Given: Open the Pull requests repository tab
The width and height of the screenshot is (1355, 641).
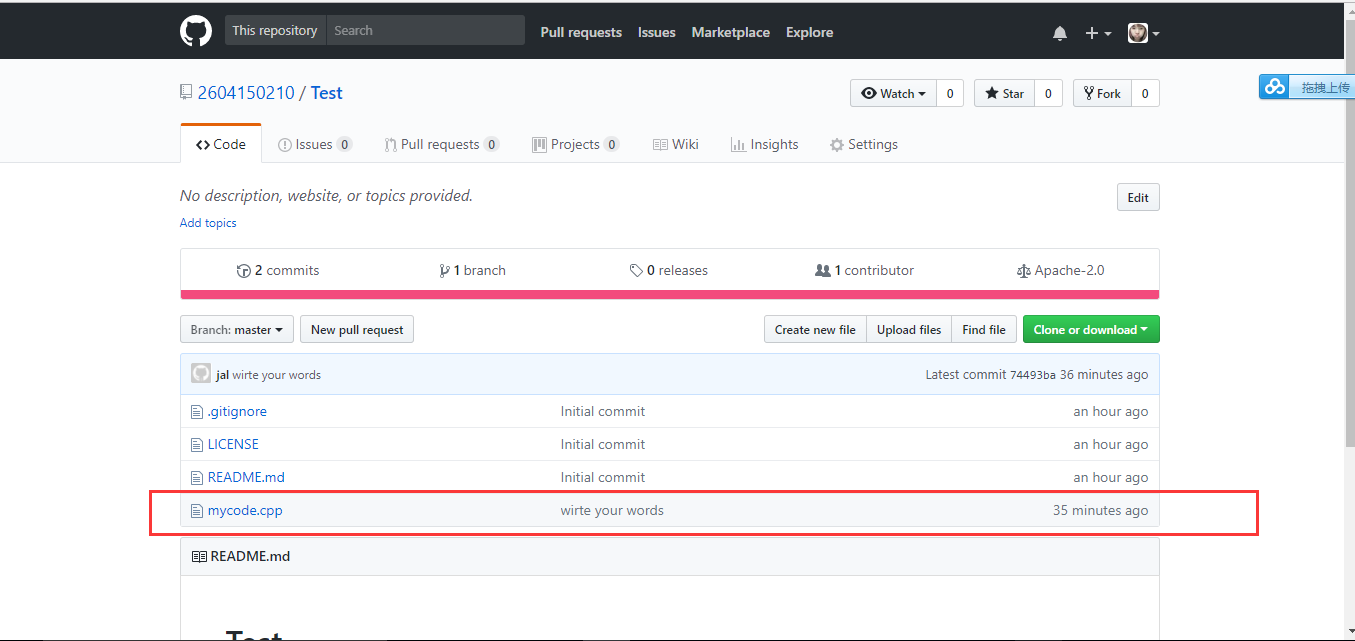Looking at the screenshot, I should click(442, 144).
